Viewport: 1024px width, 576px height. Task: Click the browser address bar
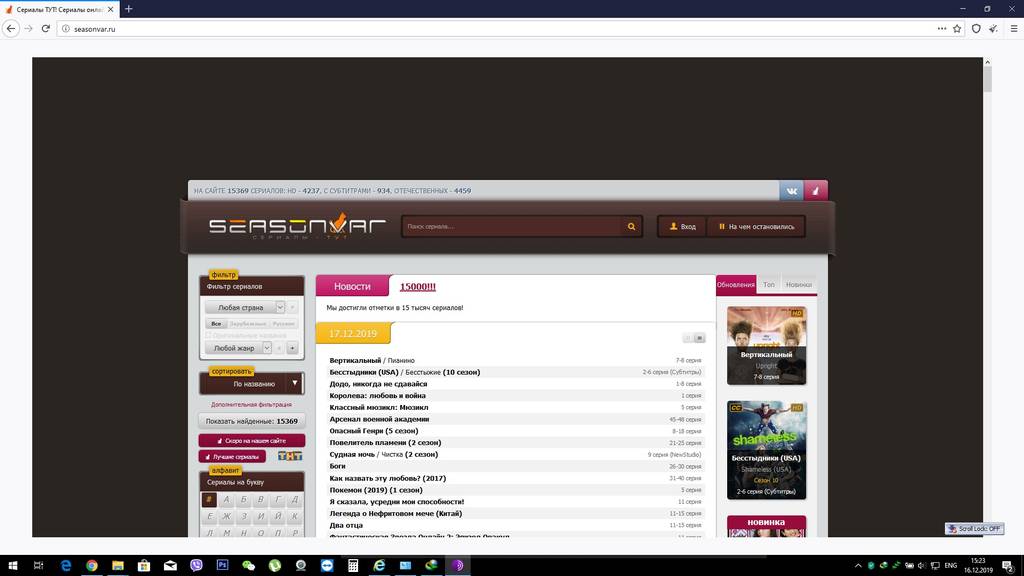pyautogui.click(x=503, y=29)
